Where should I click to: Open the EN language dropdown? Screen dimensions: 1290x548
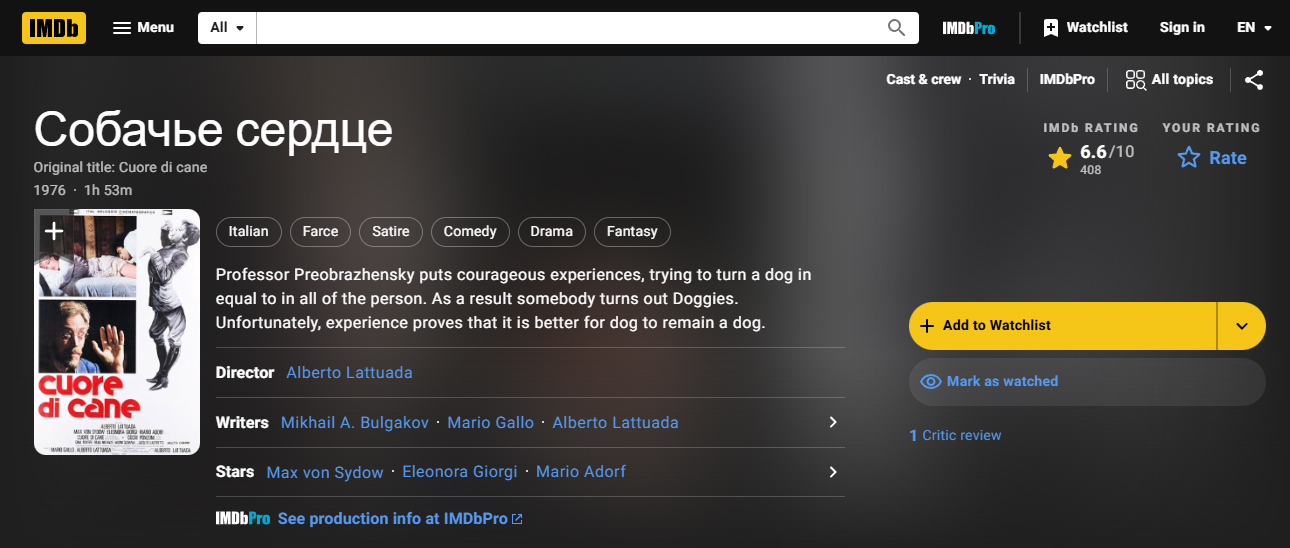click(x=1254, y=28)
